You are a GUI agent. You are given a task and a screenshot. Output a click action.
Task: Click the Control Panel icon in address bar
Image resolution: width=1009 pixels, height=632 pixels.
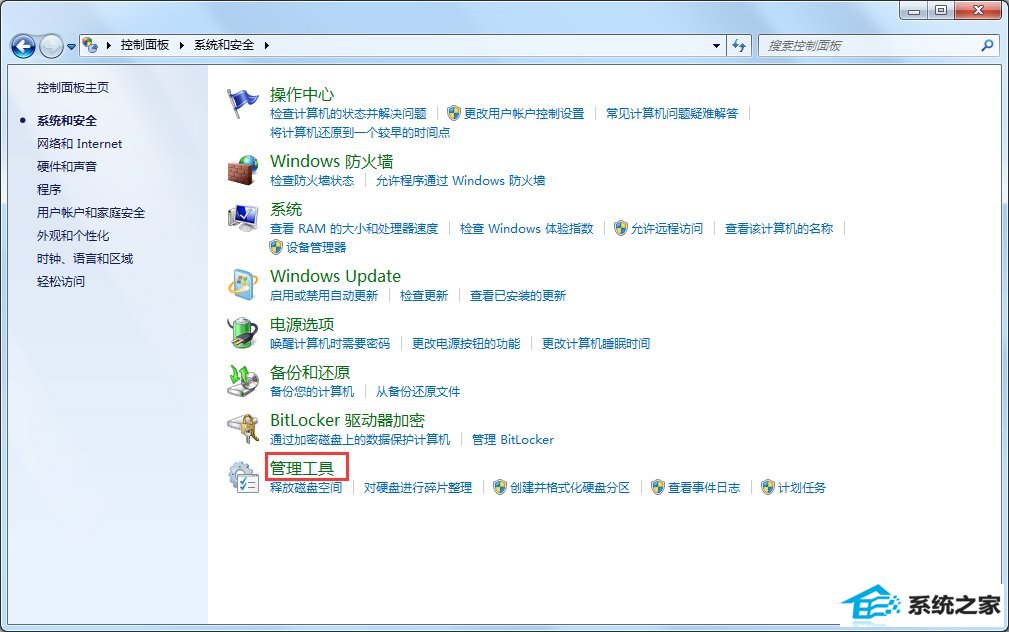(90, 45)
